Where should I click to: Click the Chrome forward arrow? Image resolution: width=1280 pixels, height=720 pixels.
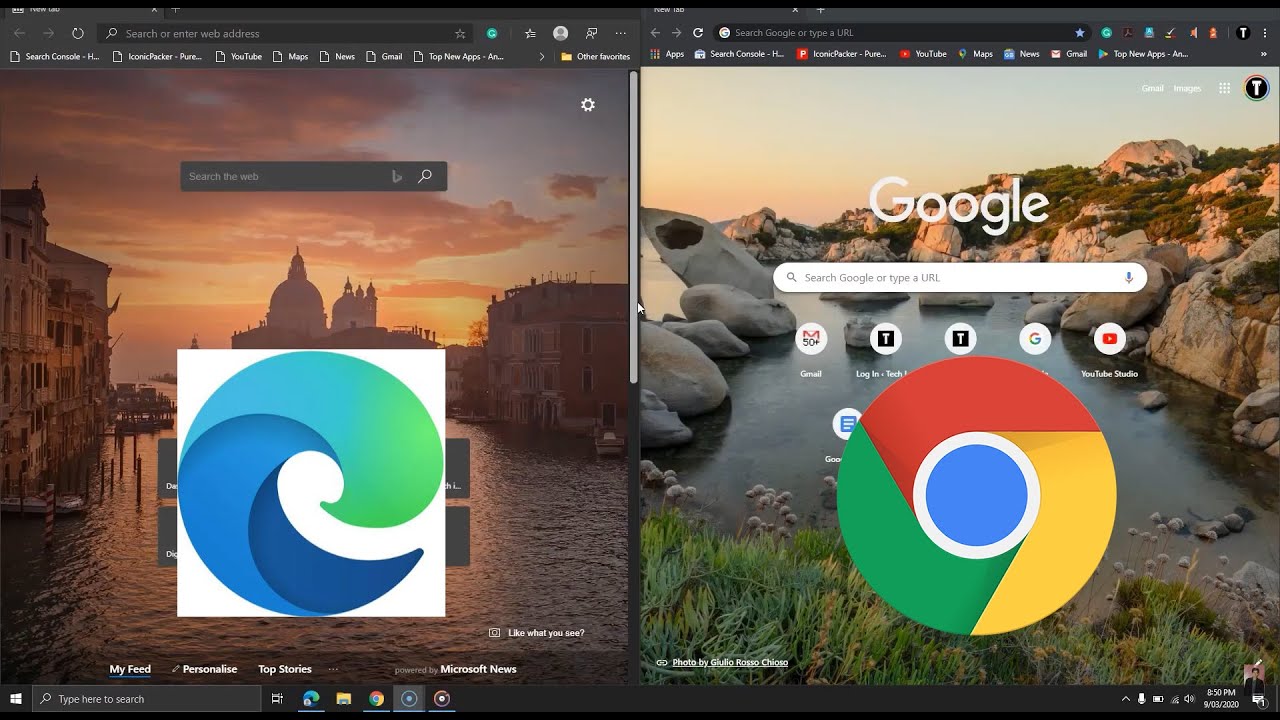point(676,32)
